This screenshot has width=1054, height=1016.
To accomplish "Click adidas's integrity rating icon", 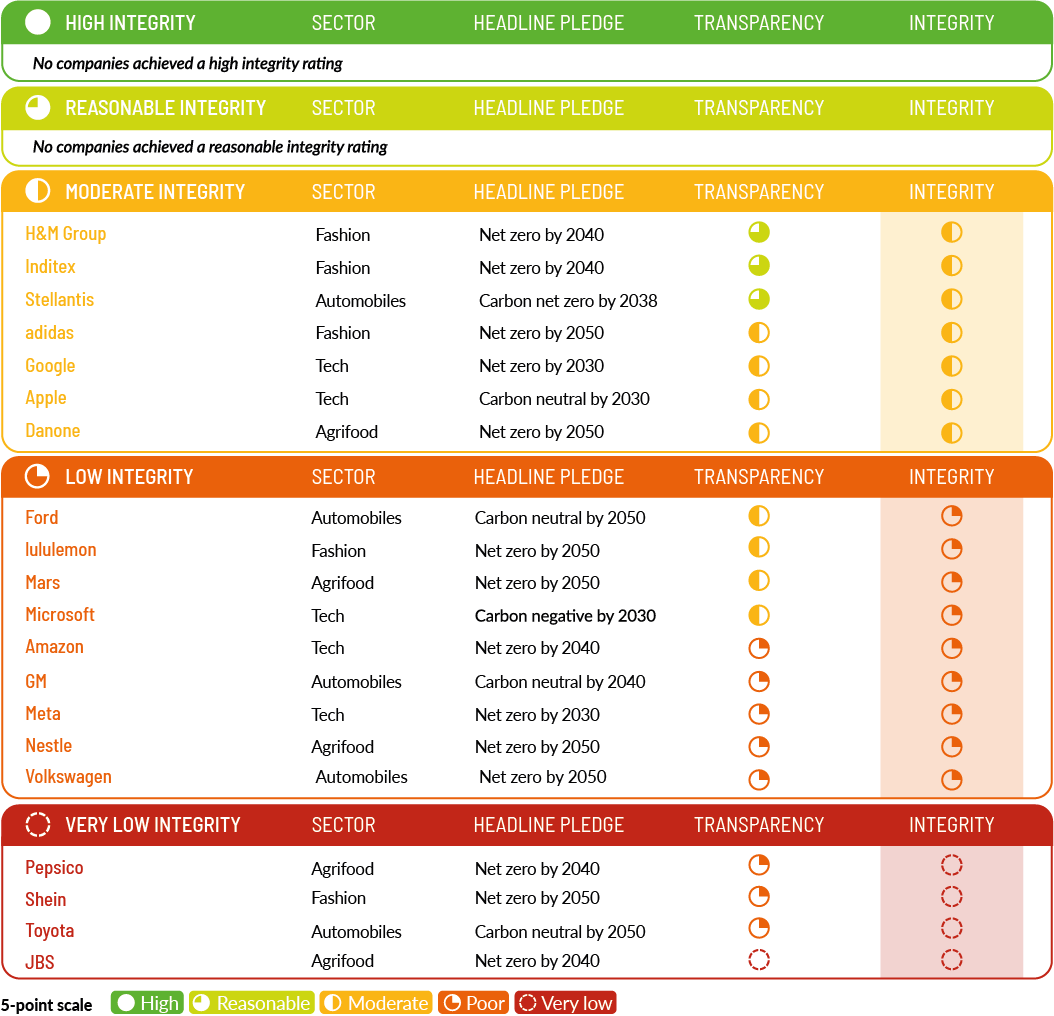I will click(951, 332).
